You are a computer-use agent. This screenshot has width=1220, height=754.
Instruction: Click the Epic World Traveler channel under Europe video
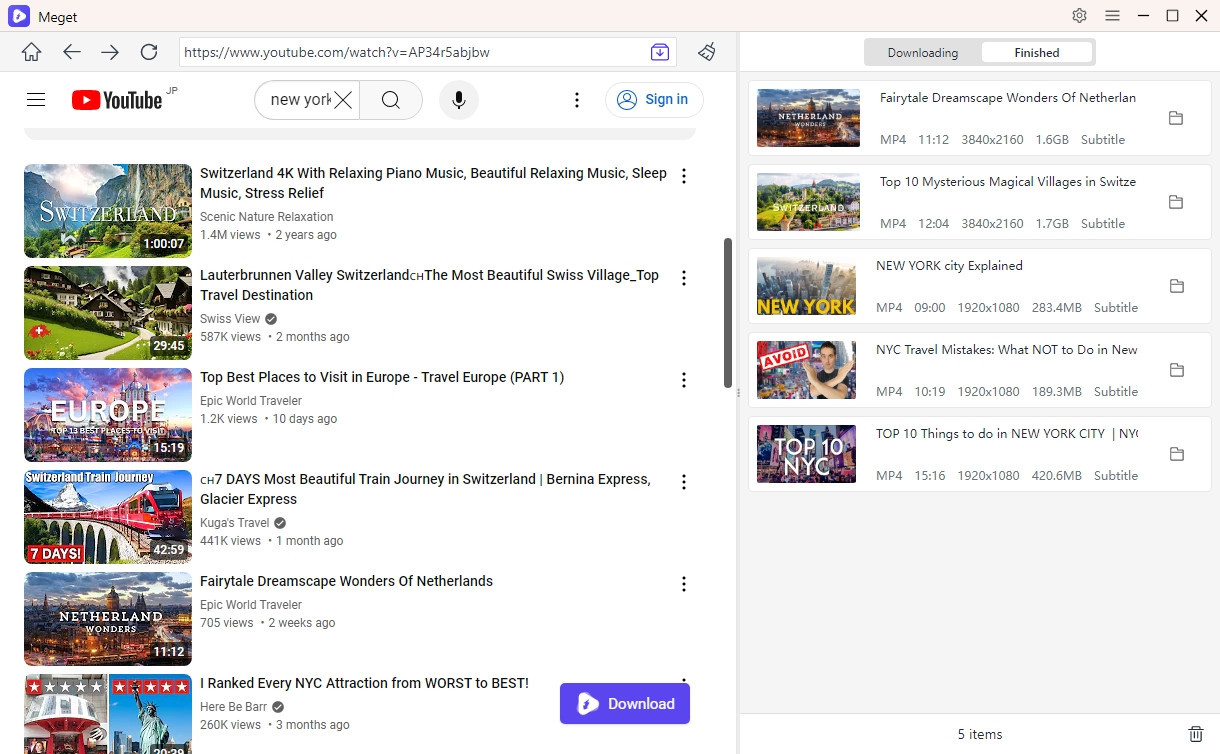251,401
